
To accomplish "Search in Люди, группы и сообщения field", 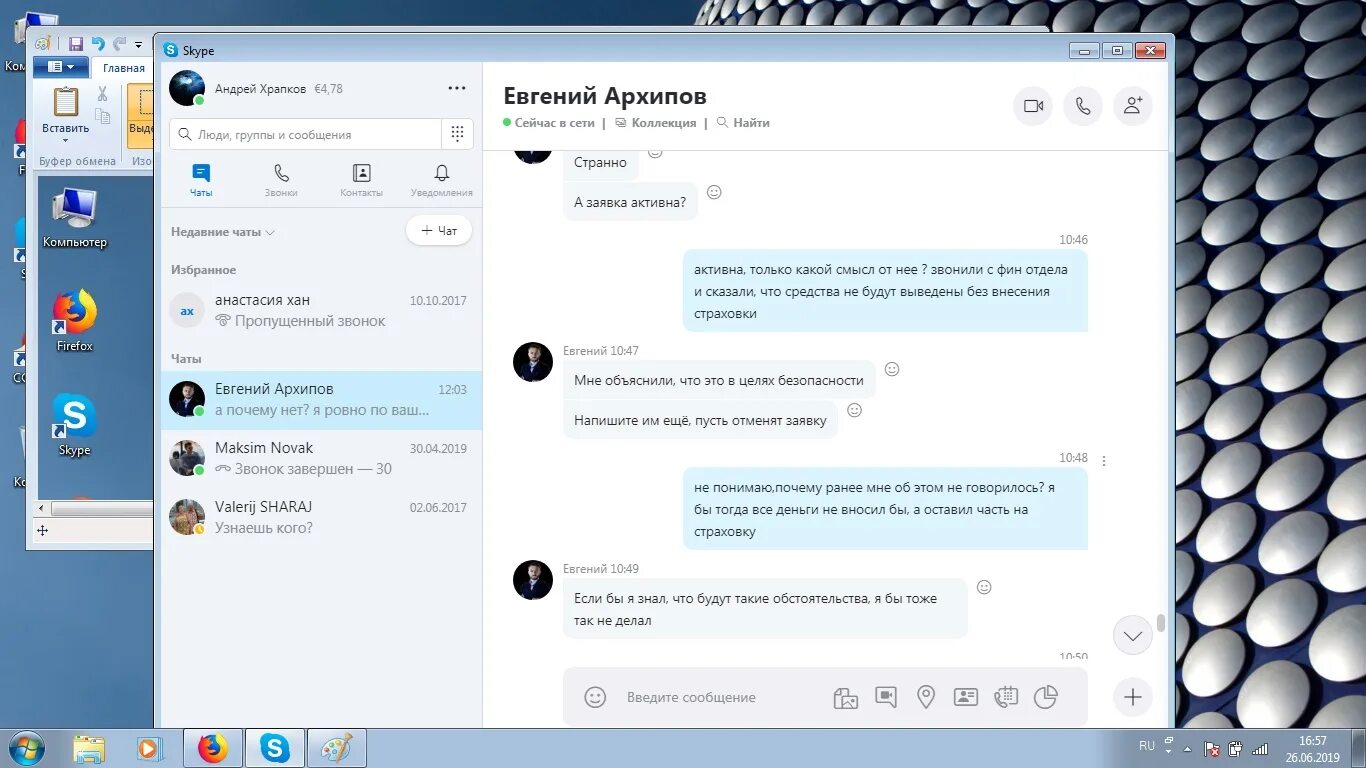I will click(306, 134).
